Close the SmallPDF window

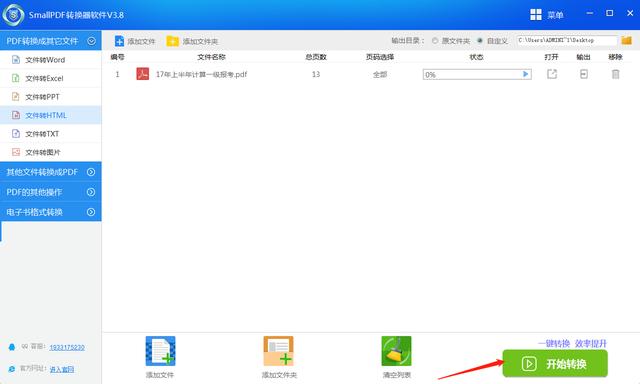click(x=630, y=13)
